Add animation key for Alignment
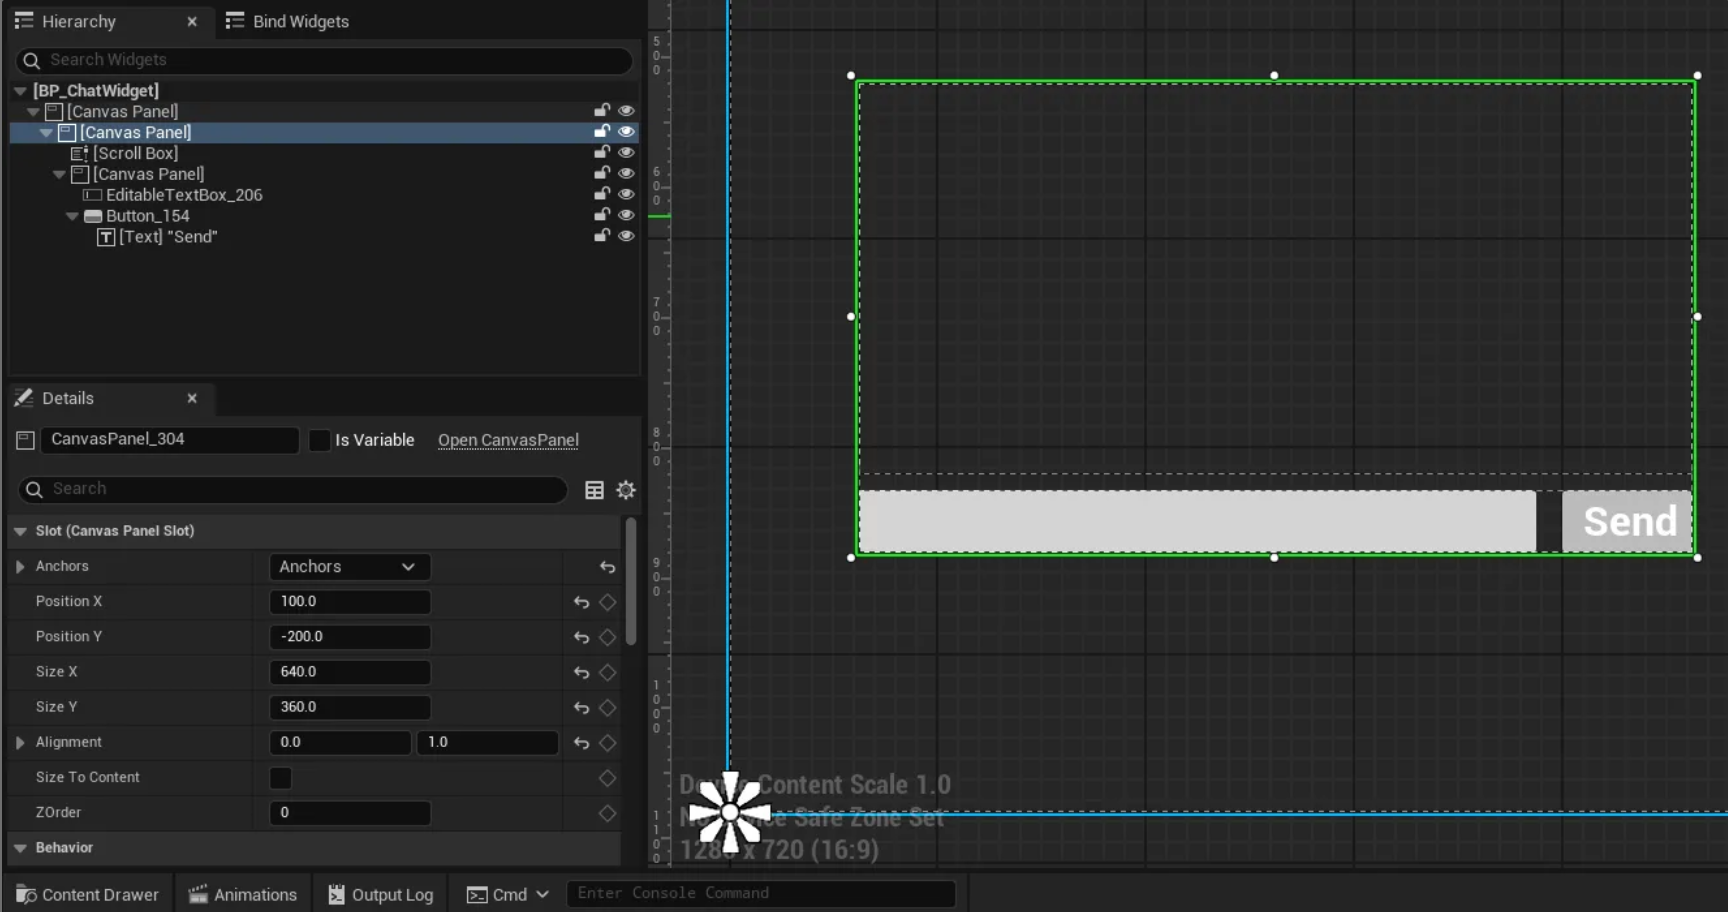This screenshot has width=1728, height=912. click(607, 743)
